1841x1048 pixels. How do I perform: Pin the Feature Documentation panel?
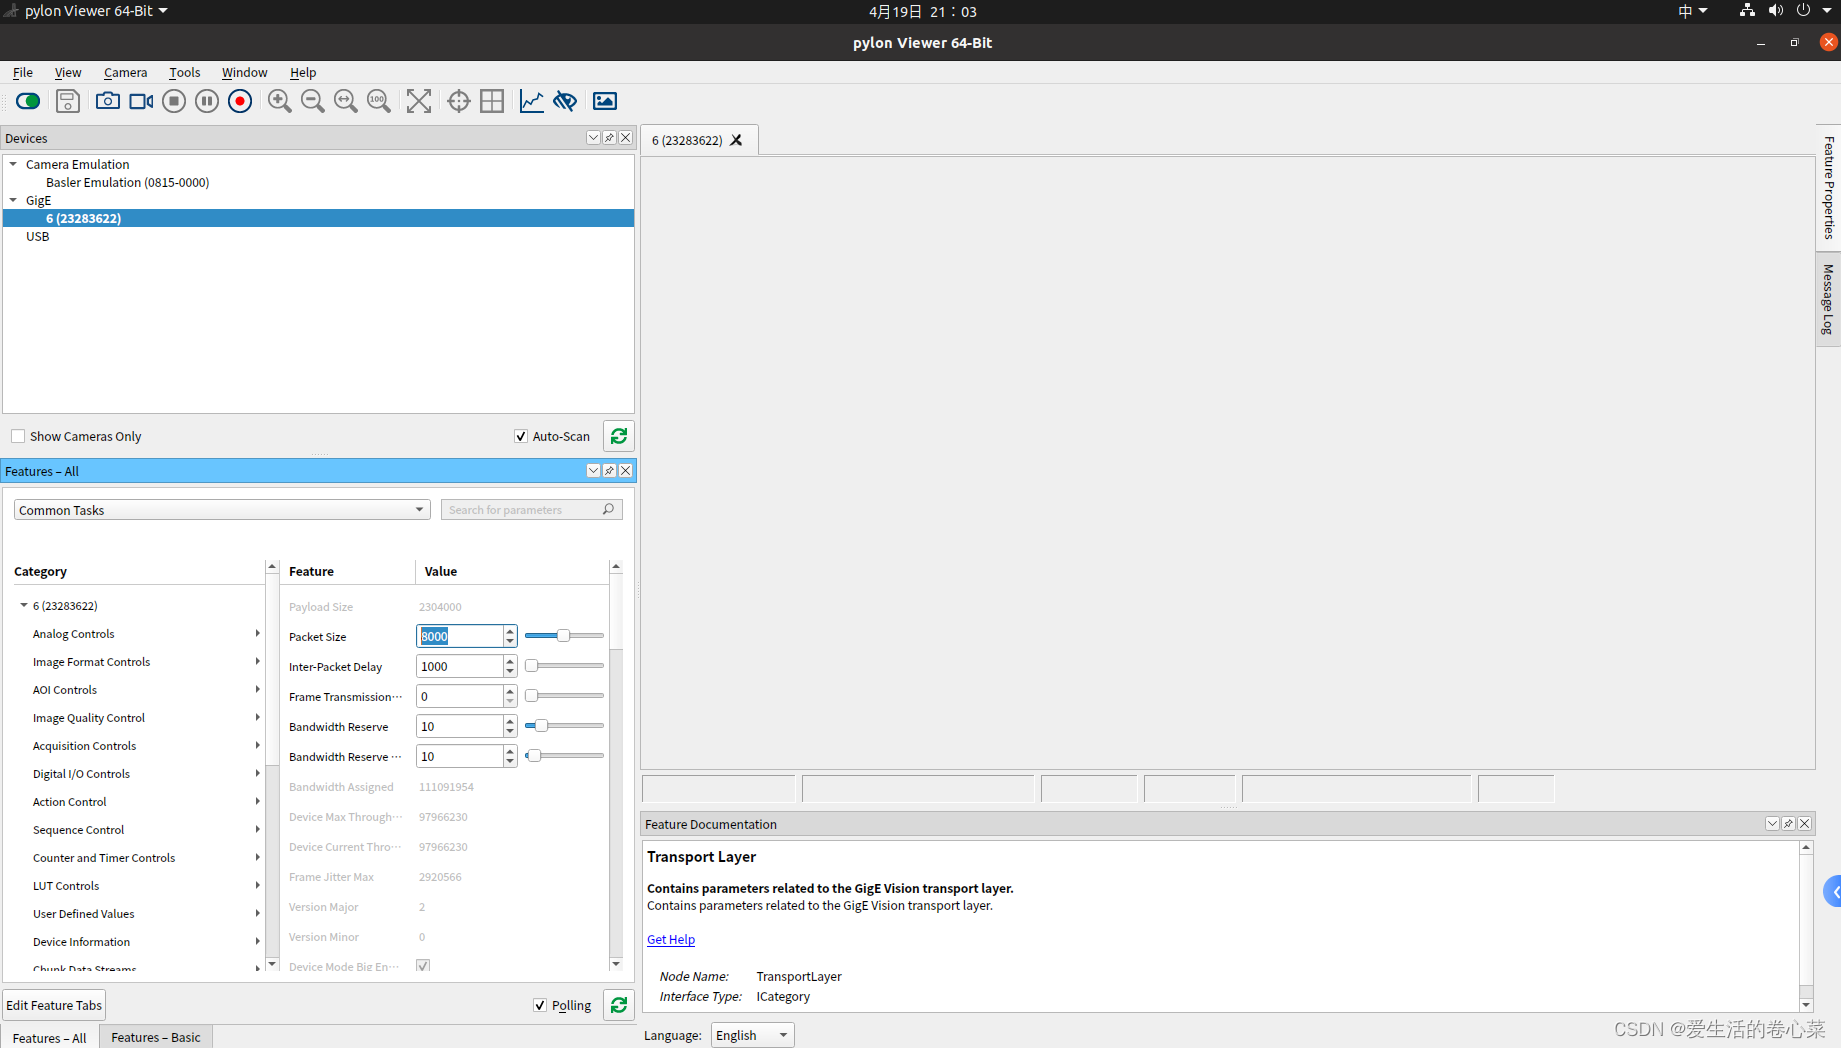pos(1788,824)
